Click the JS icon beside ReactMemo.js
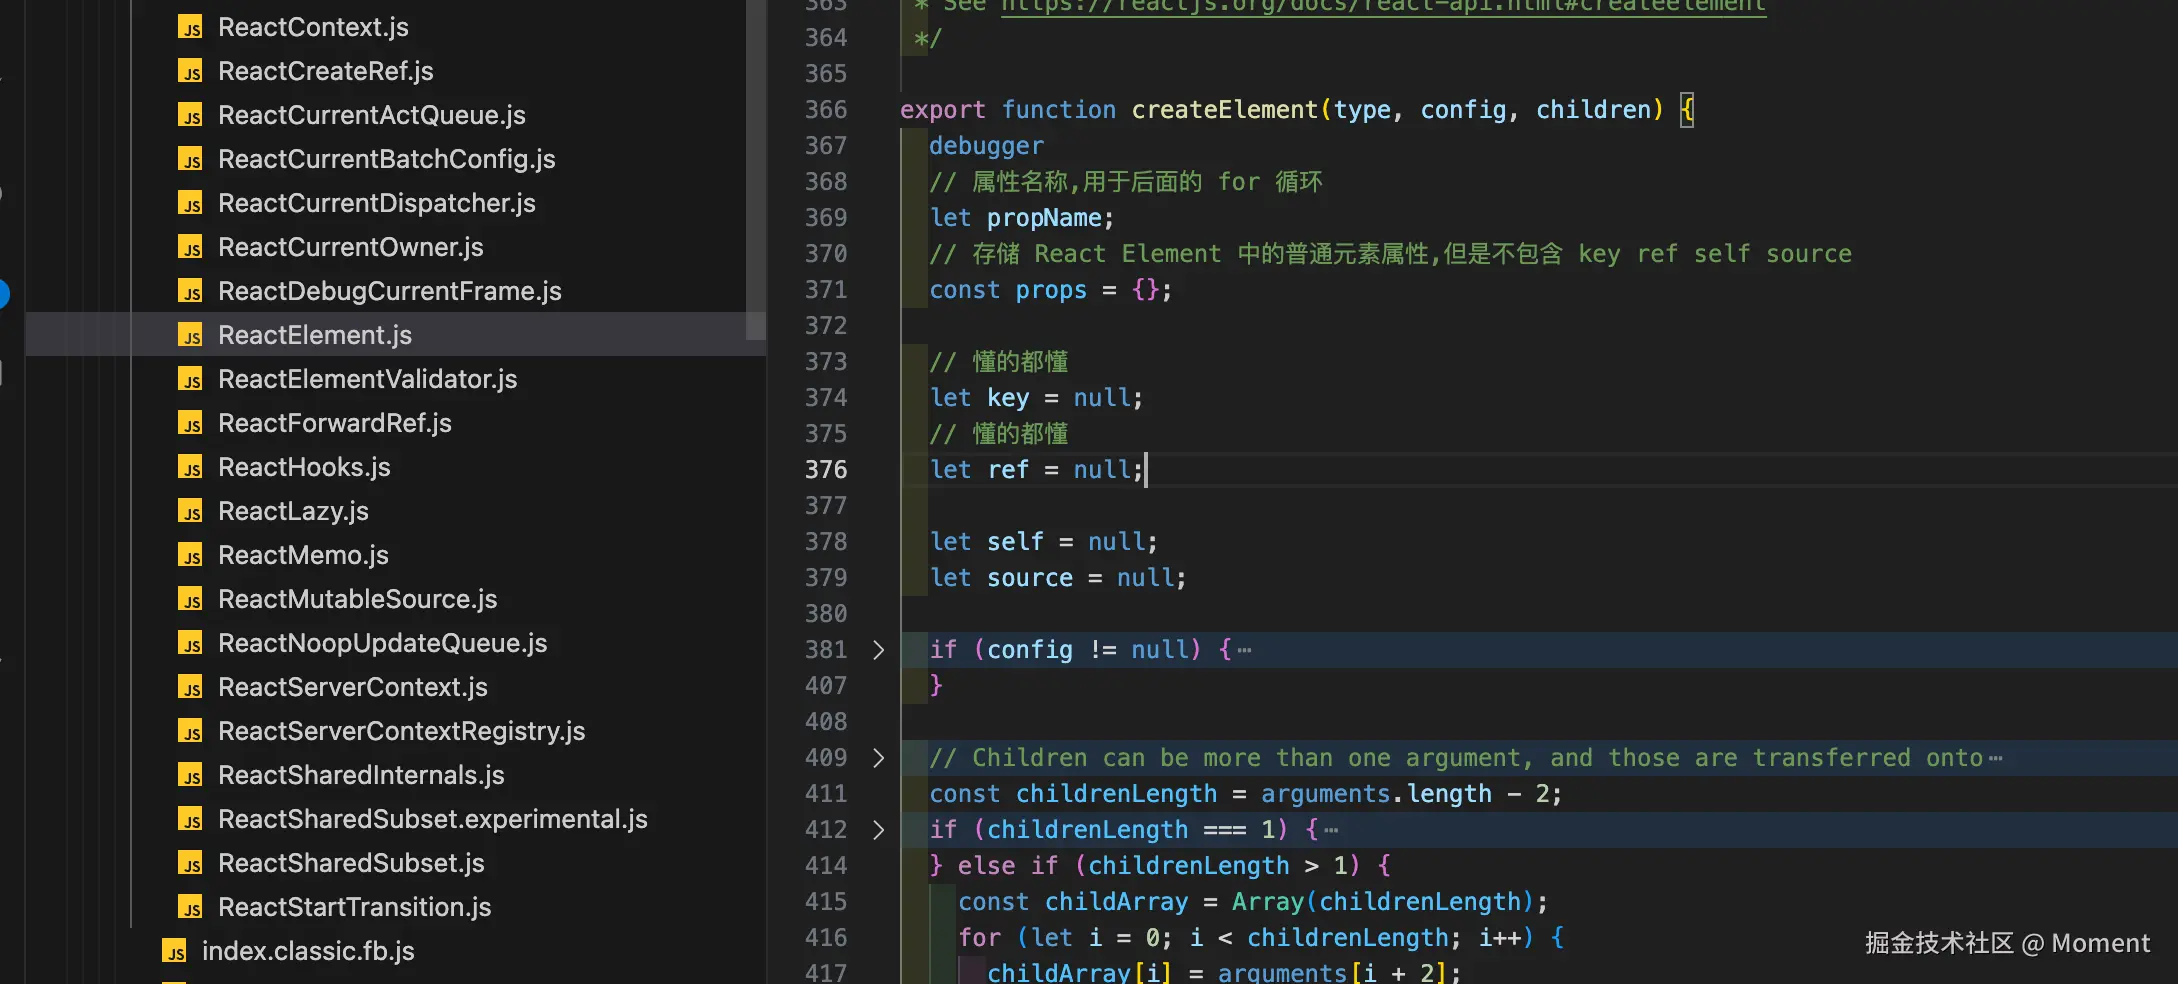Viewport: 2178px width, 984px height. click(x=190, y=555)
